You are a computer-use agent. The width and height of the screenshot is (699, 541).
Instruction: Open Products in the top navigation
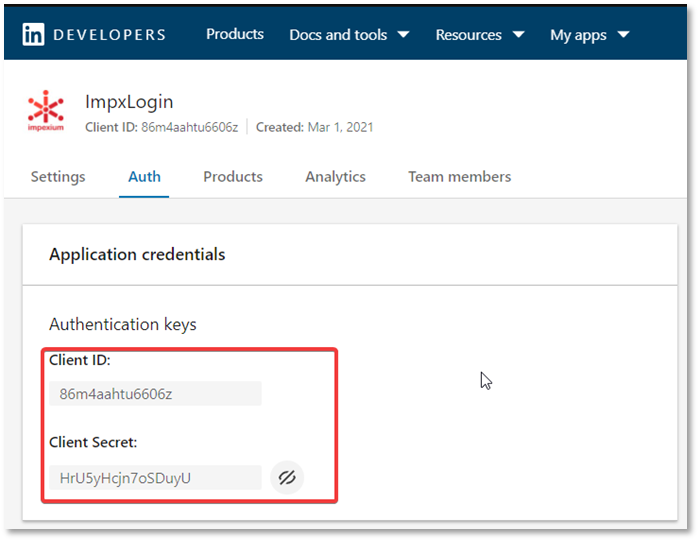coord(235,34)
